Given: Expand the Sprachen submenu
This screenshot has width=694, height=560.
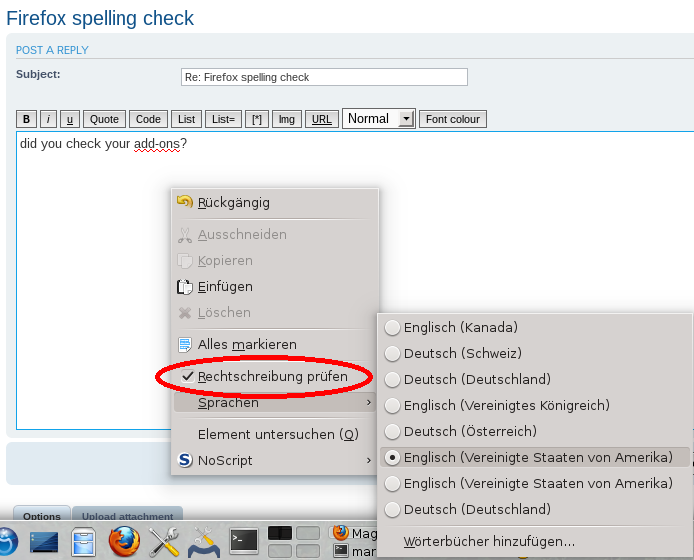Looking at the screenshot, I should click(x=275, y=402).
